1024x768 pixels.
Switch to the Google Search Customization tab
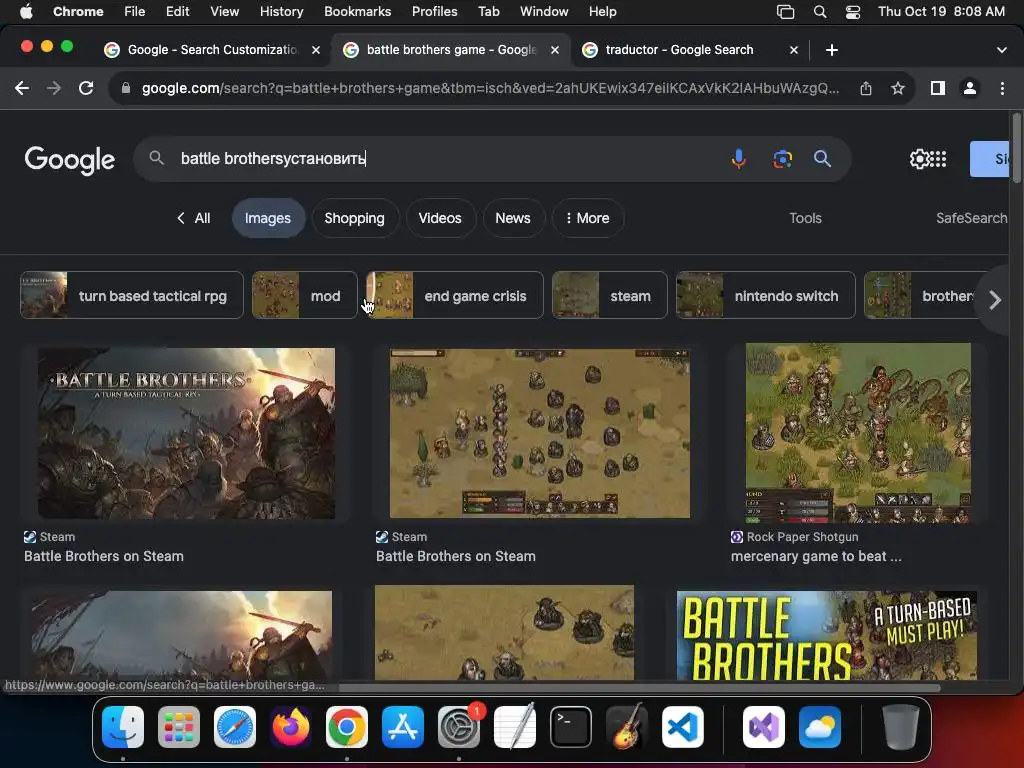click(212, 50)
